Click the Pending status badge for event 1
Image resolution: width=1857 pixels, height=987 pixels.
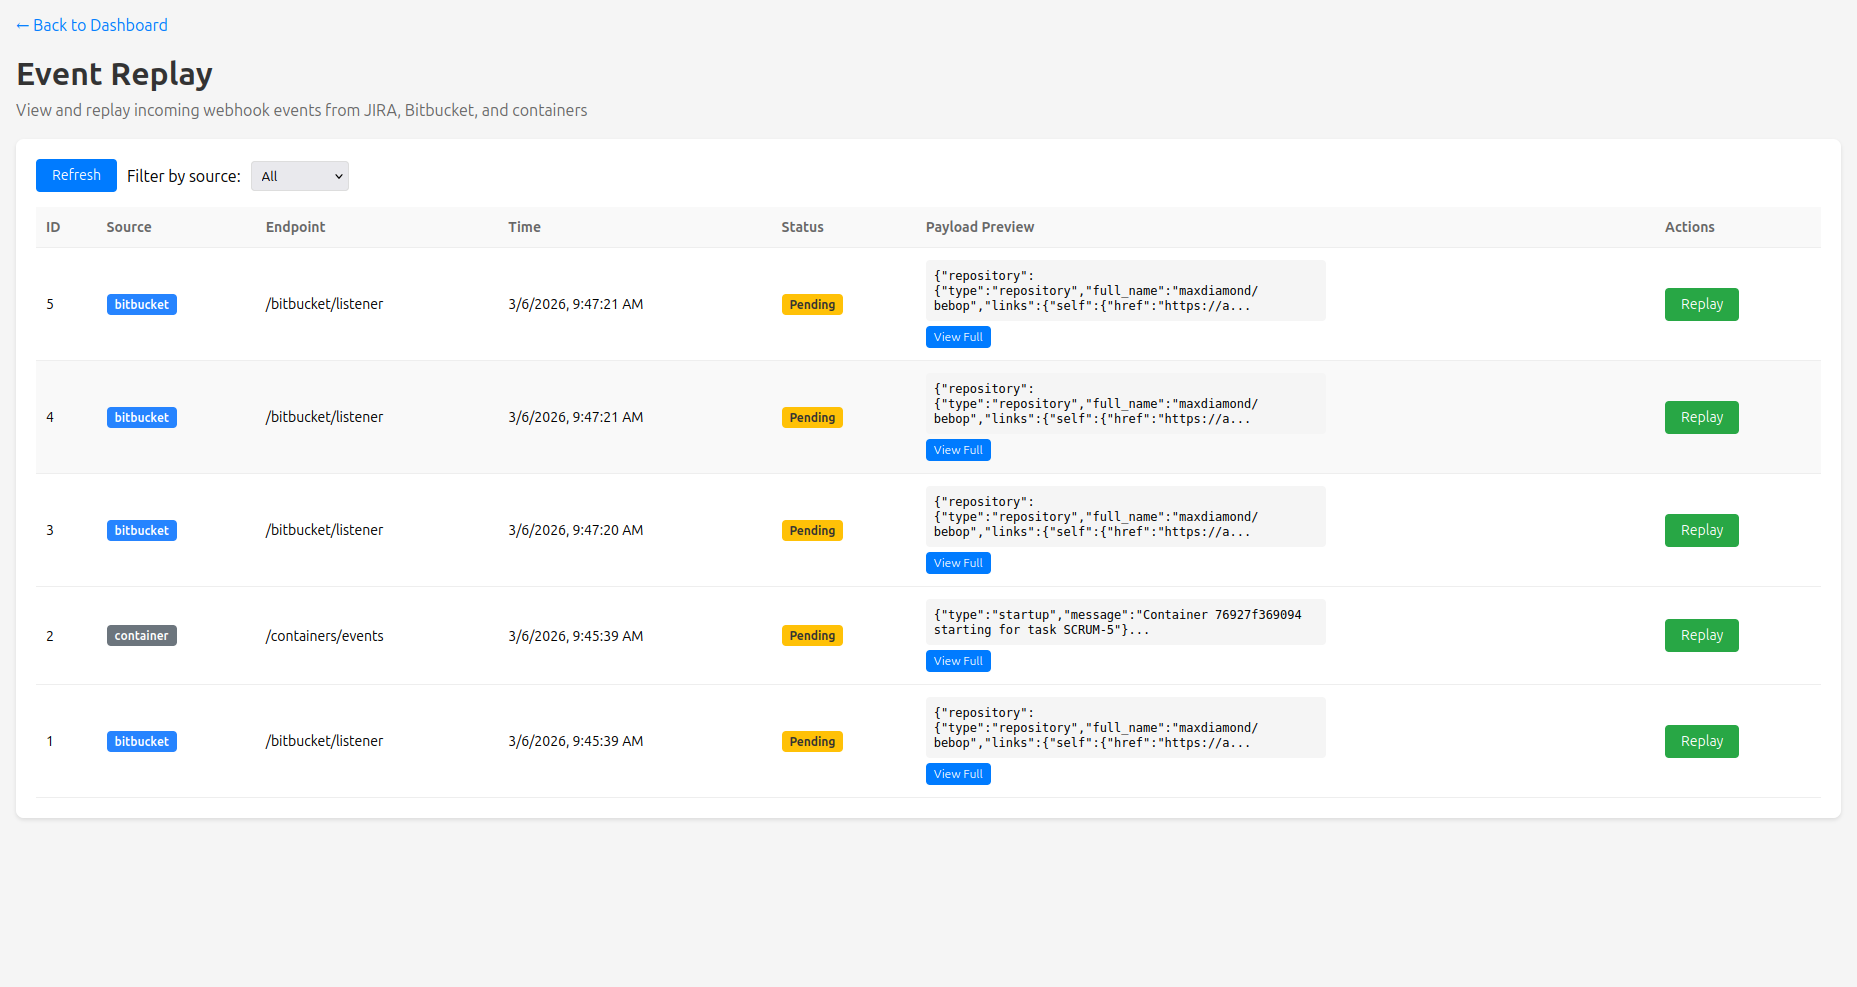point(811,741)
